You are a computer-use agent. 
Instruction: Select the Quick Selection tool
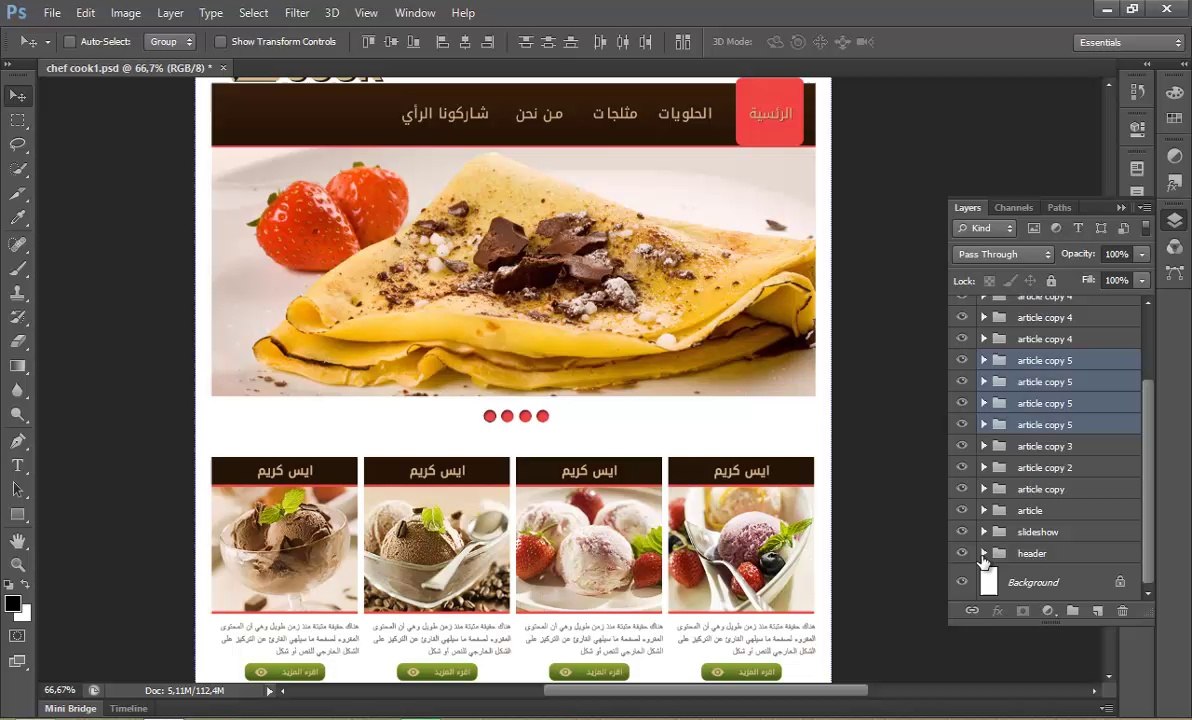17,169
